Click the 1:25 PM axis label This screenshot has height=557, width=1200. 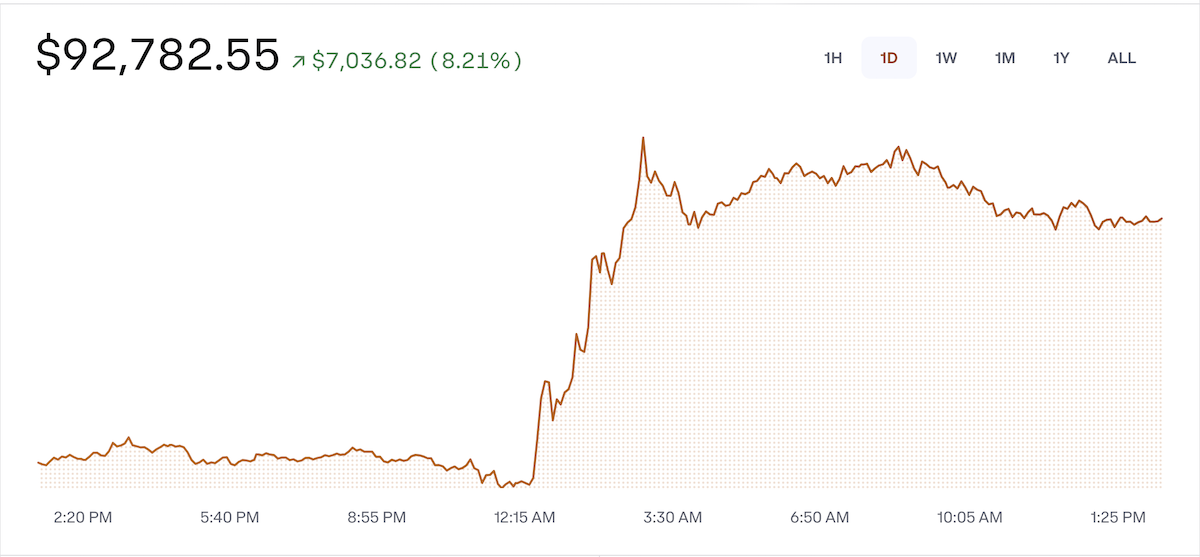[1115, 517]
